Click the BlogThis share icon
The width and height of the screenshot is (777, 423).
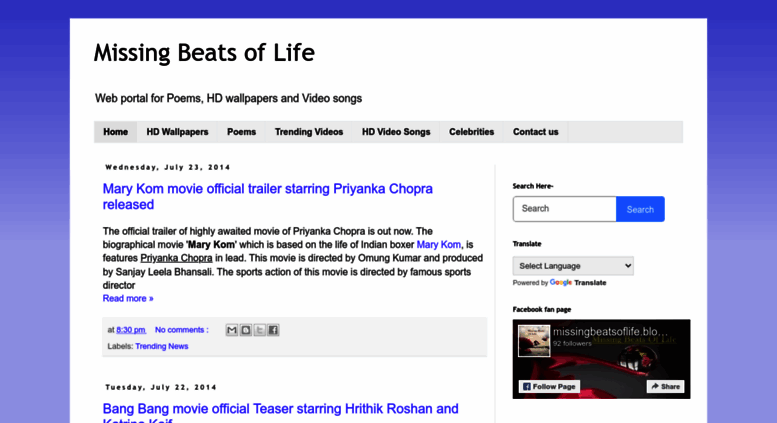click(x=245, y=330)
